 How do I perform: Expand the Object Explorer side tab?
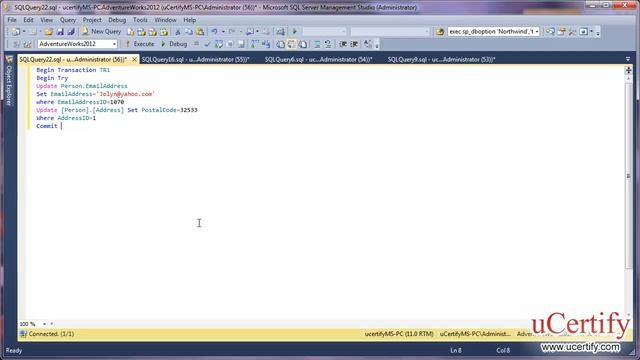point(9,82)
